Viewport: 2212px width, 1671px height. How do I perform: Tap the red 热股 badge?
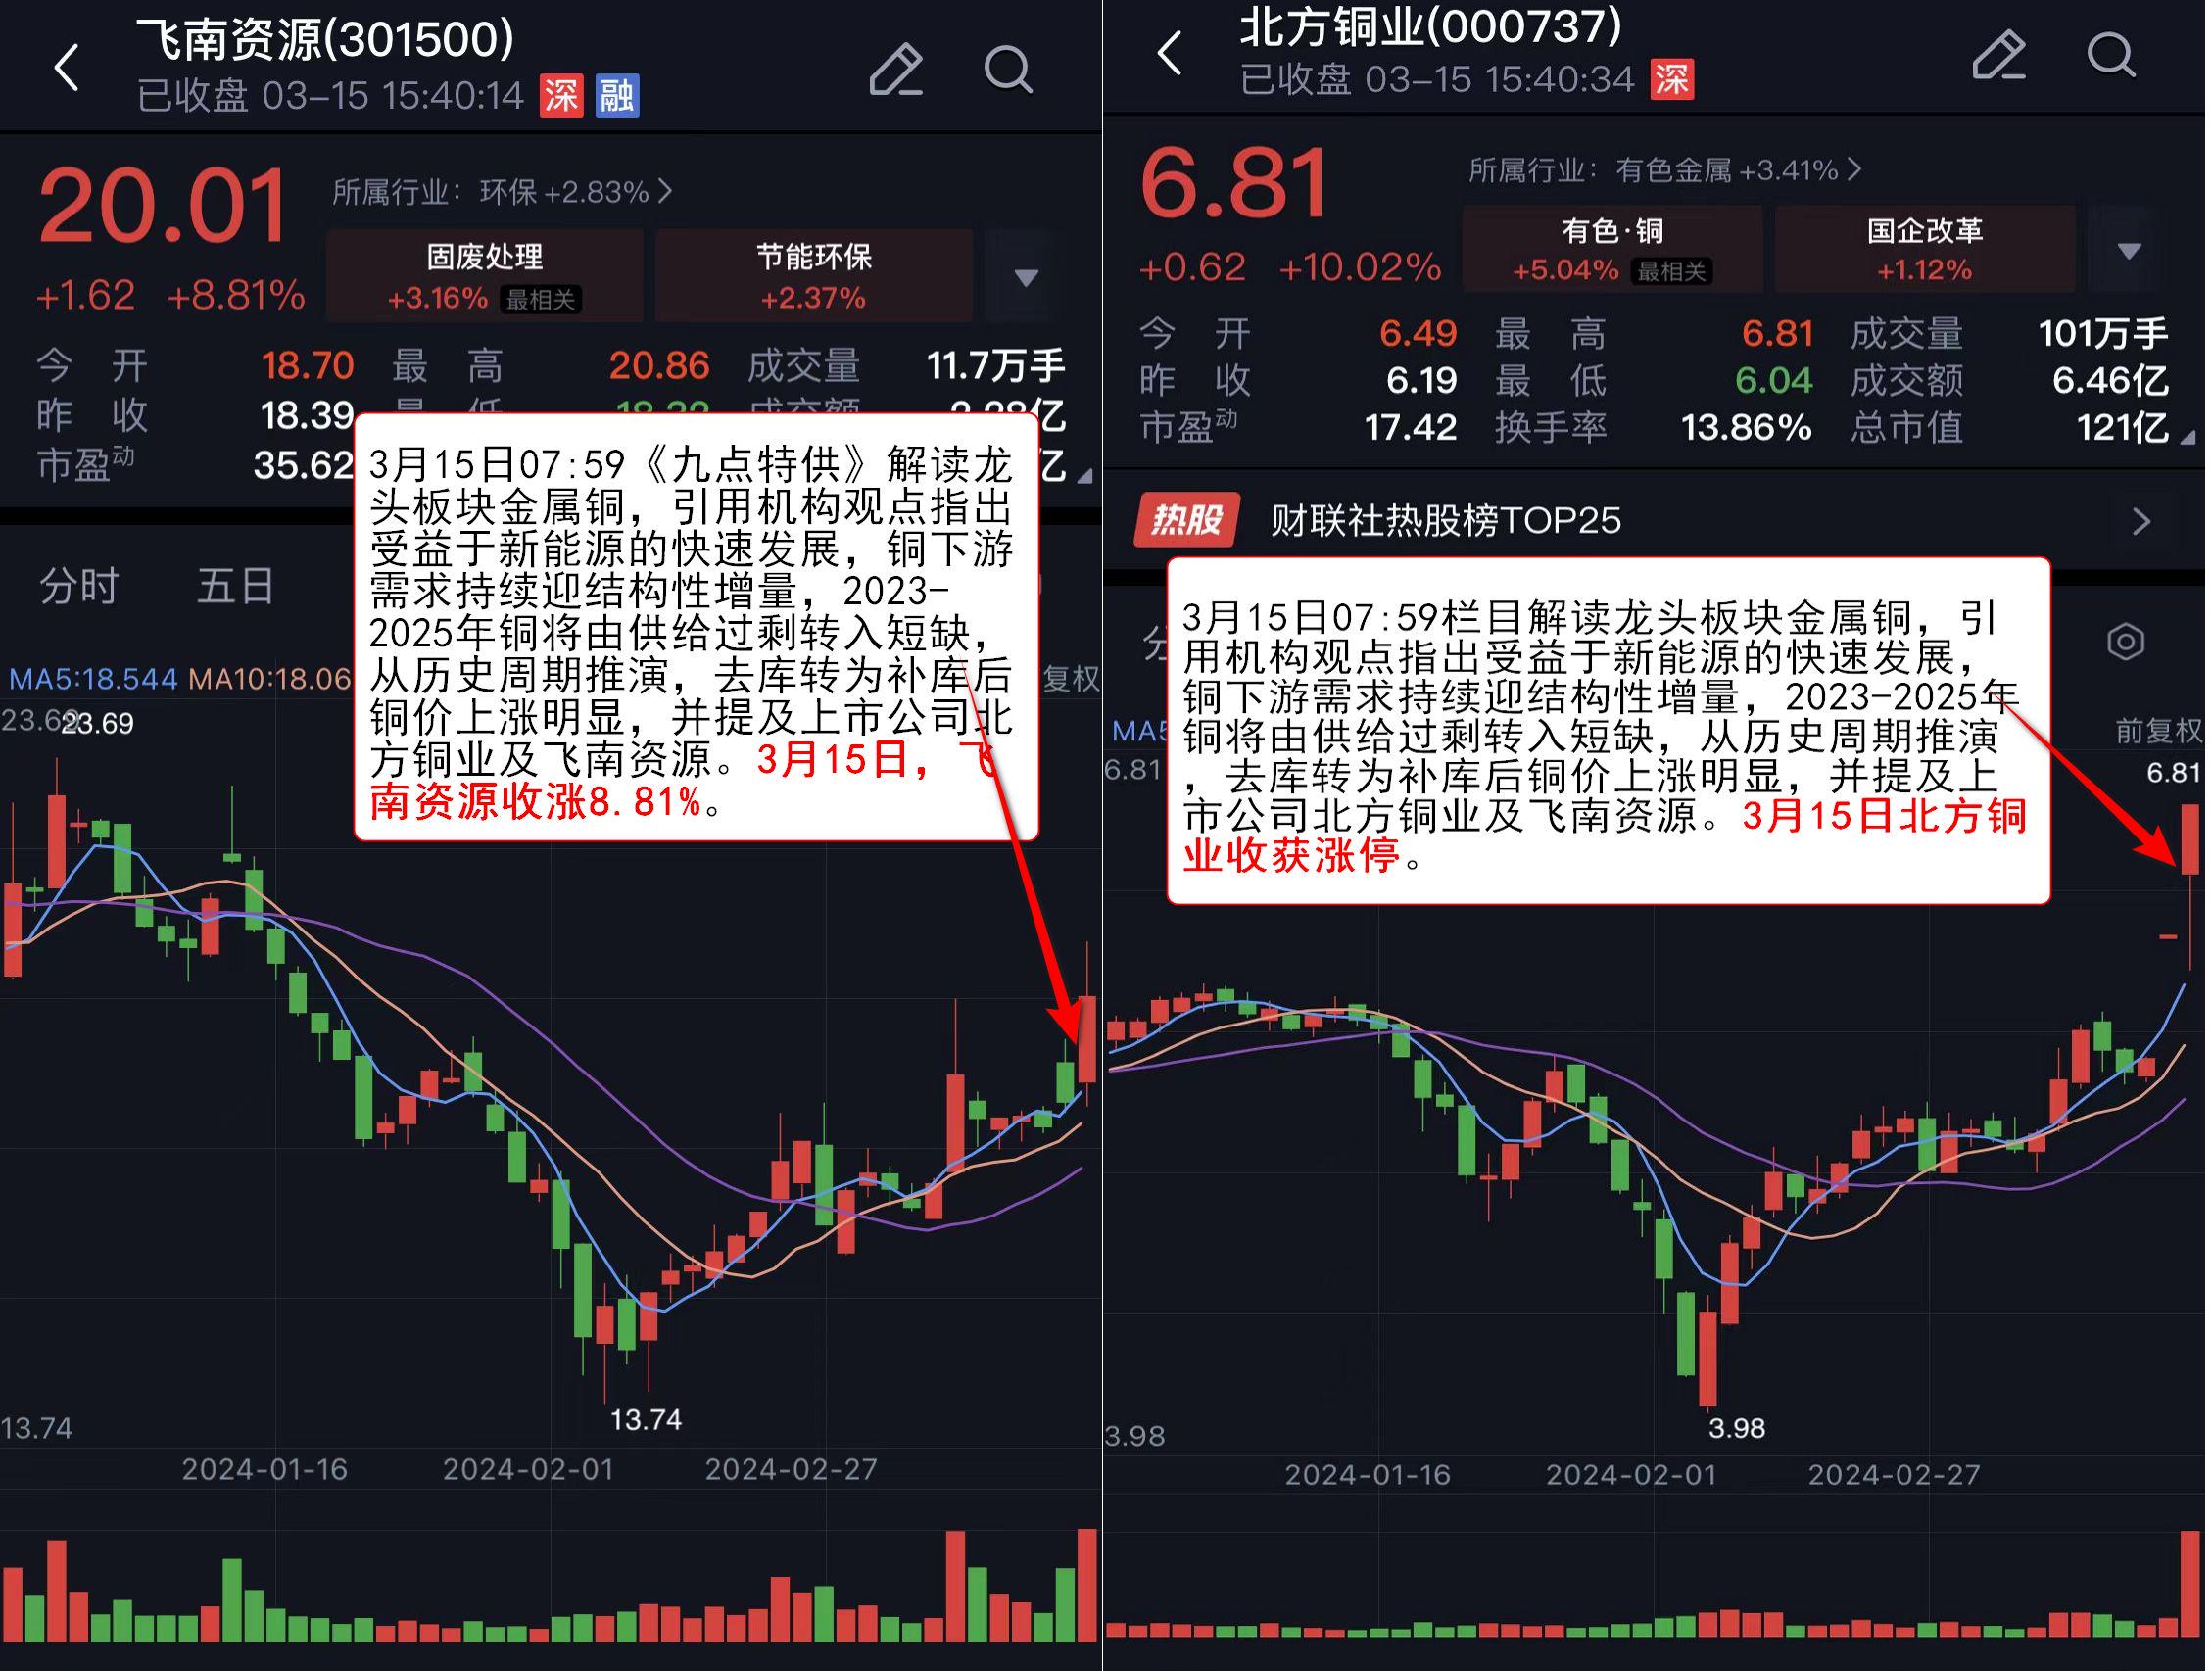tap(1187, 520)
